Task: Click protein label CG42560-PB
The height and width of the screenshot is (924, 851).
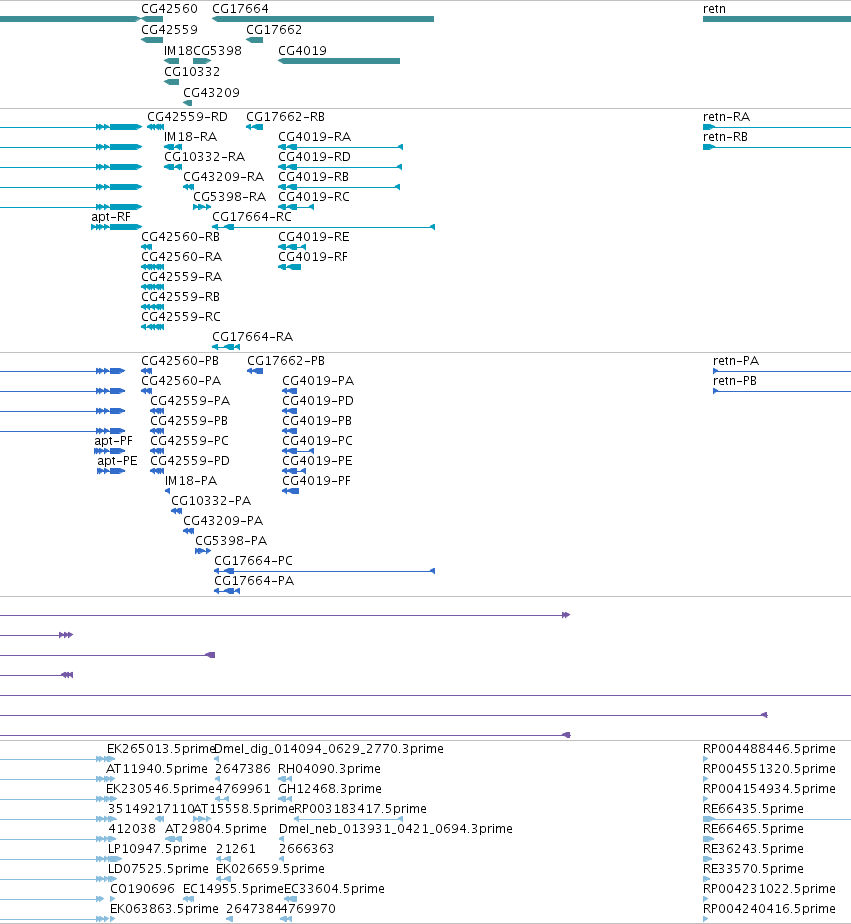Action: (x=180, y=361)
